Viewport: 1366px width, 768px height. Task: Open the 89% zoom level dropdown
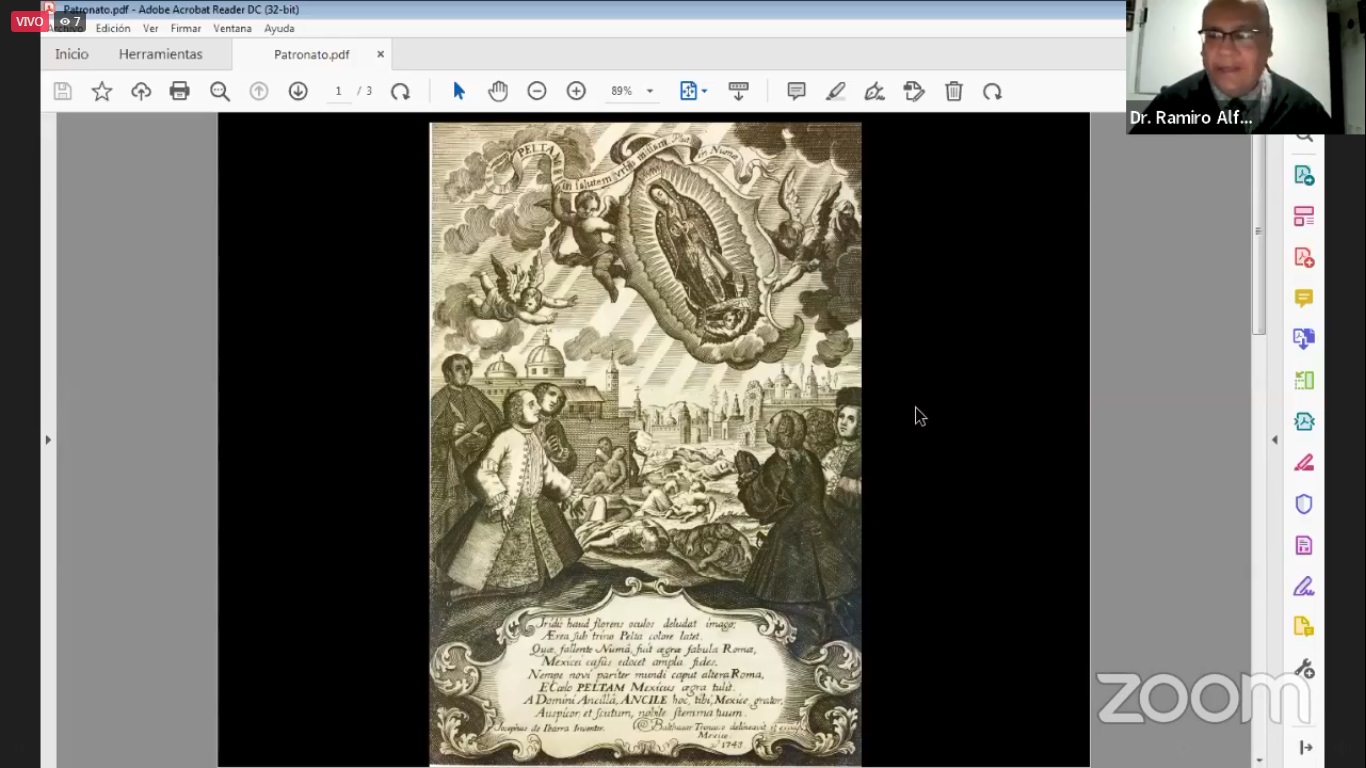[x=632, y=91]
